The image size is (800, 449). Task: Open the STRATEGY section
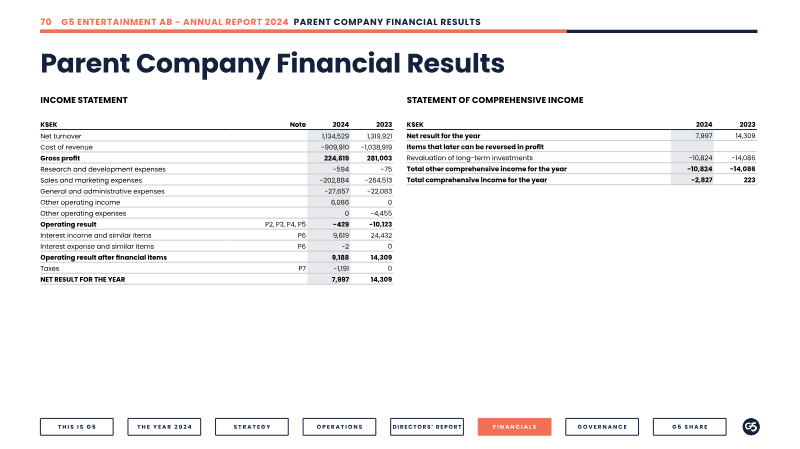click(x=252, y=427)
